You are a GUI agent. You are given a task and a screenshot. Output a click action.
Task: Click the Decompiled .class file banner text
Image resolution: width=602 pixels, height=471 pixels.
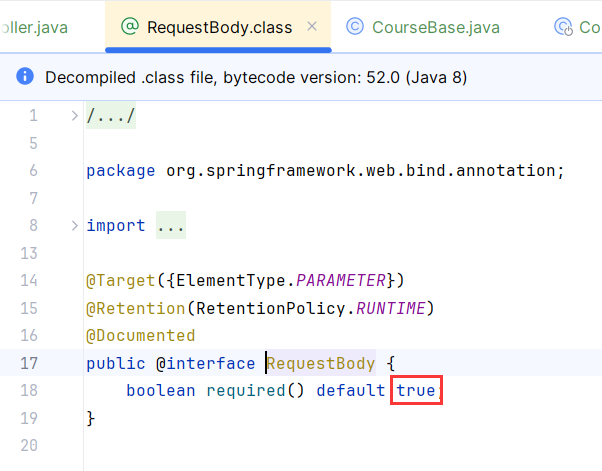point(256,77)
